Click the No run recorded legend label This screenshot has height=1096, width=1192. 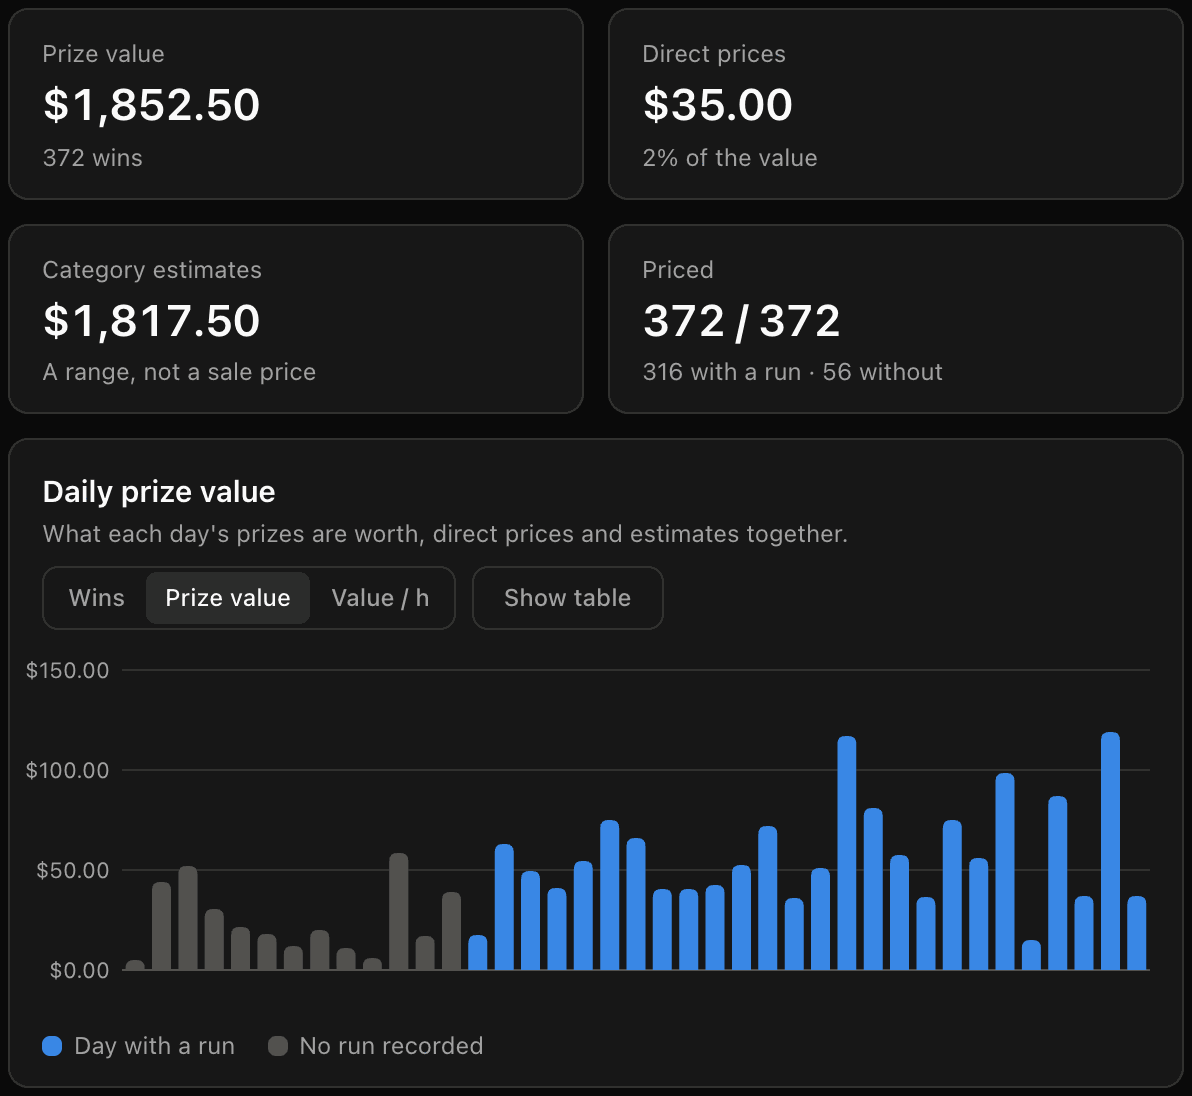(392, 1046)
